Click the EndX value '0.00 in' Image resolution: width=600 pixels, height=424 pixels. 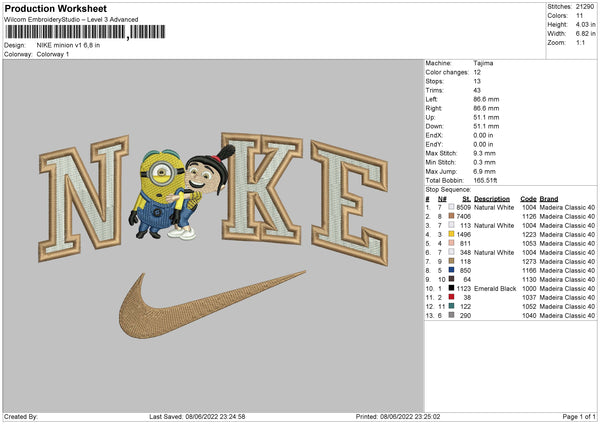[x=483, y=135]
